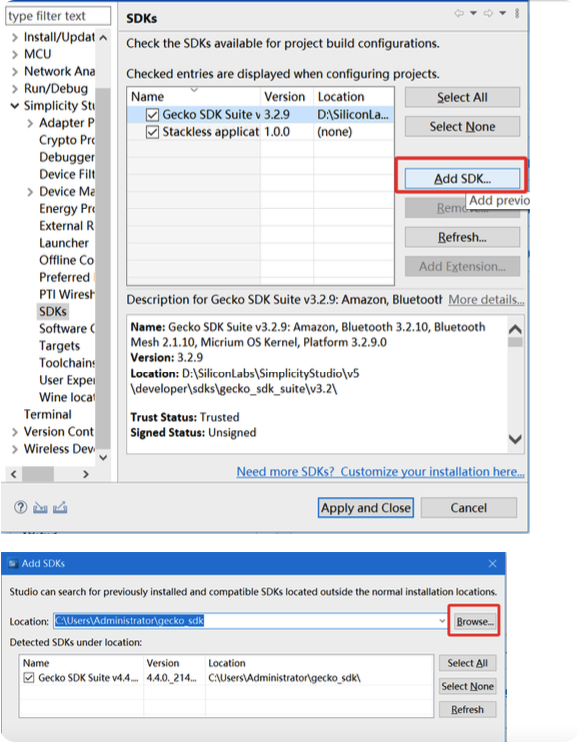Click the help question mark icon

(20, 507)
